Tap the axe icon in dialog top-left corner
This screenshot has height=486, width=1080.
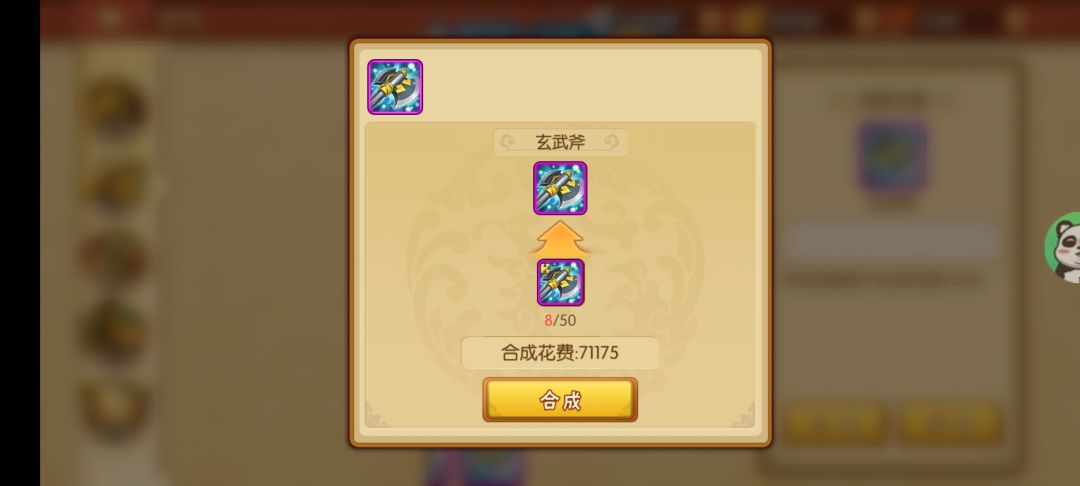pos(395,87)
